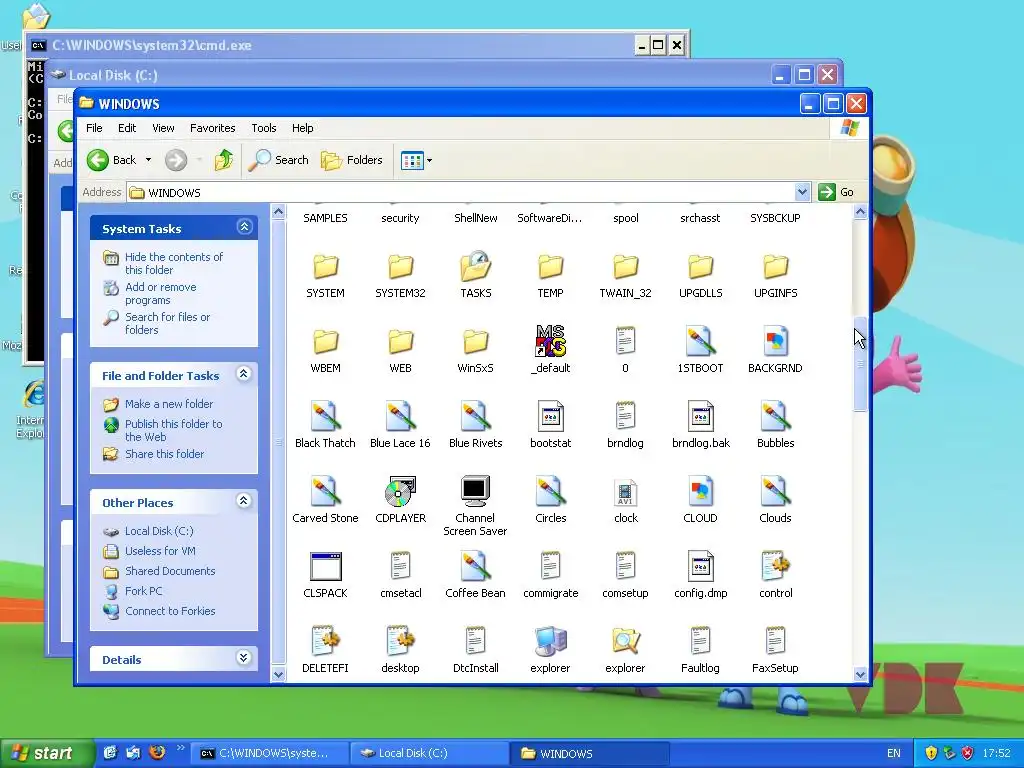Select the TASKS scheduled folder icon

coord(475,267)
